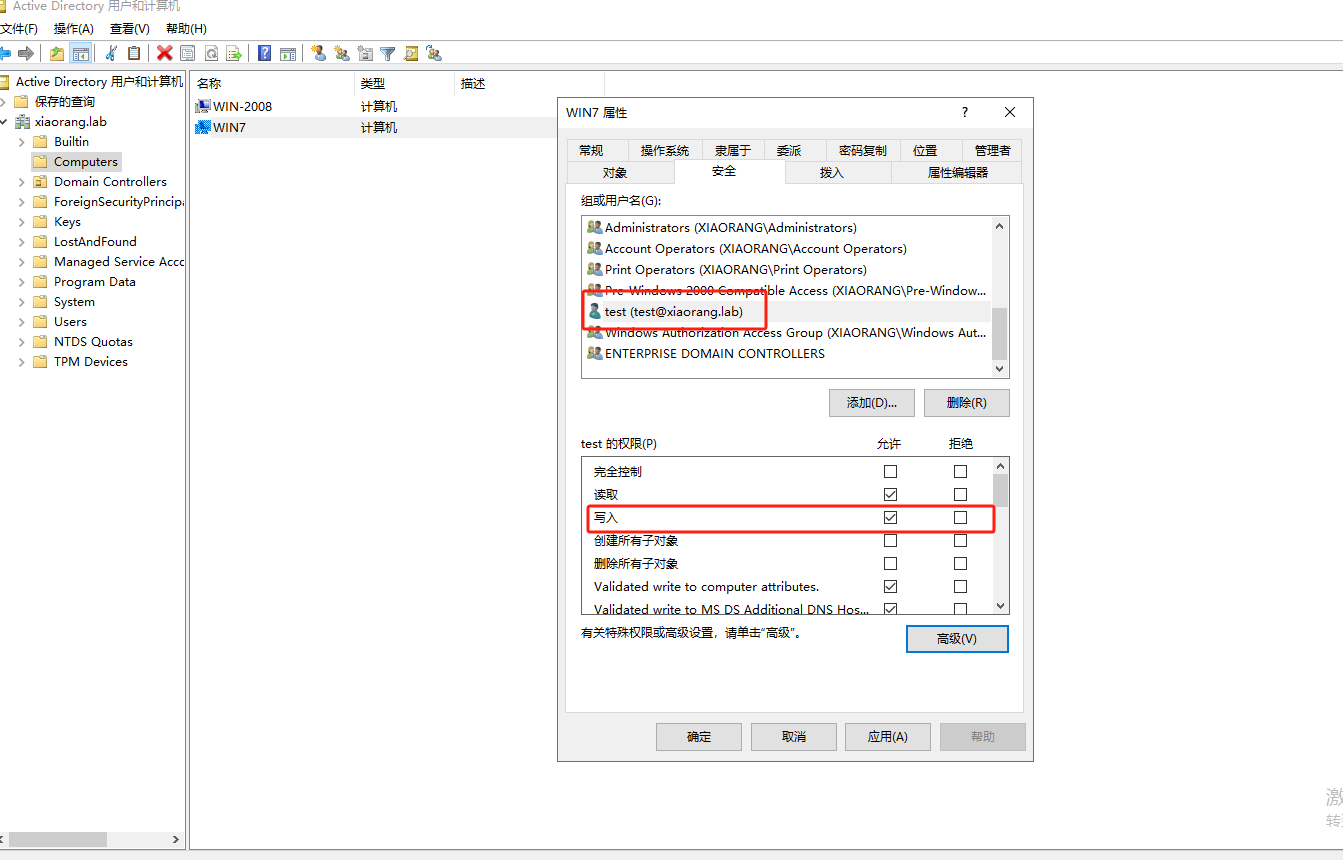Select the 名称 column header

point(273,84)
